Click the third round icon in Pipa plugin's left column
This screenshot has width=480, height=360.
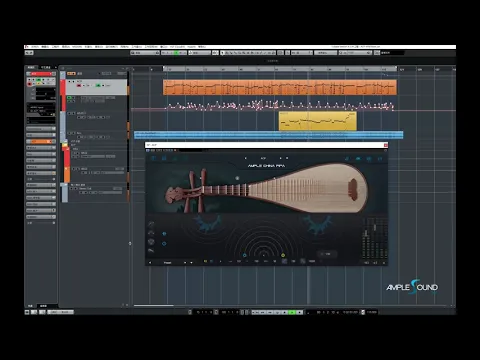coord(151,242)
